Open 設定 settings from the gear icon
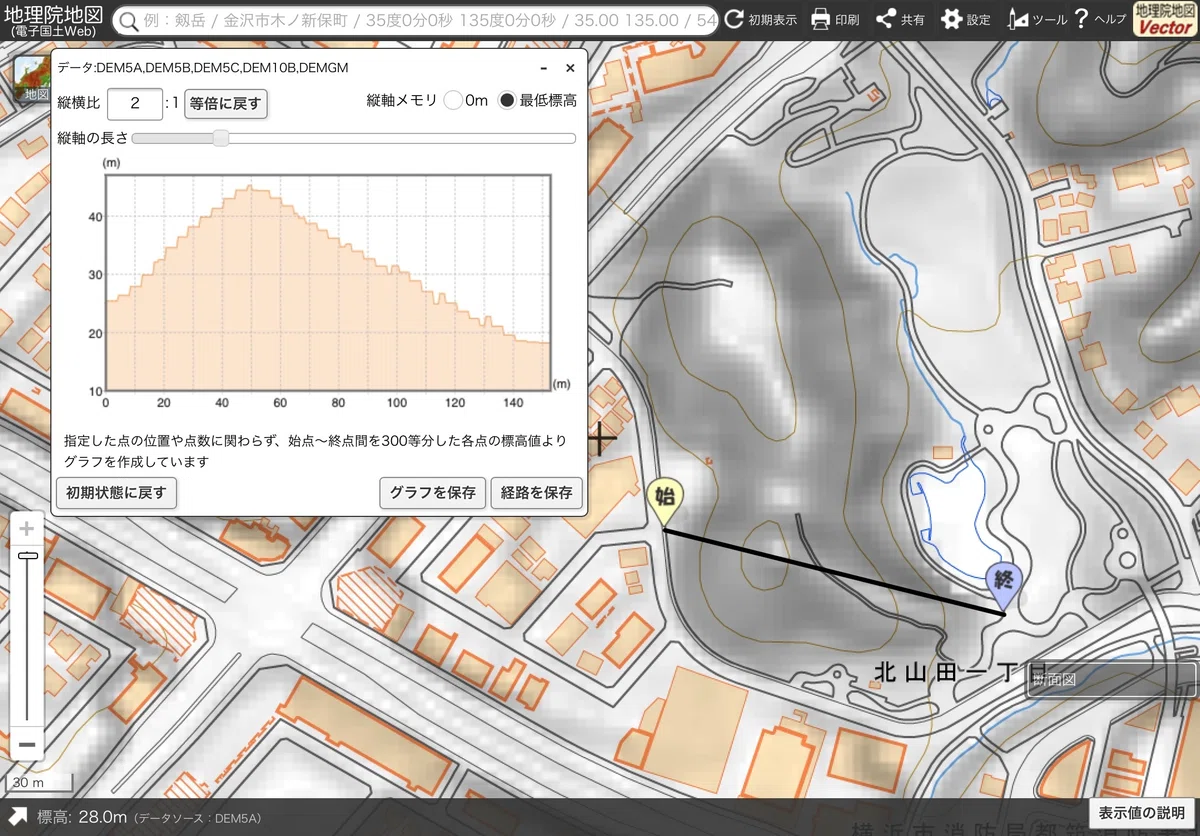The width and height of the screenshot is (1200, 836). tap(966, 19)
